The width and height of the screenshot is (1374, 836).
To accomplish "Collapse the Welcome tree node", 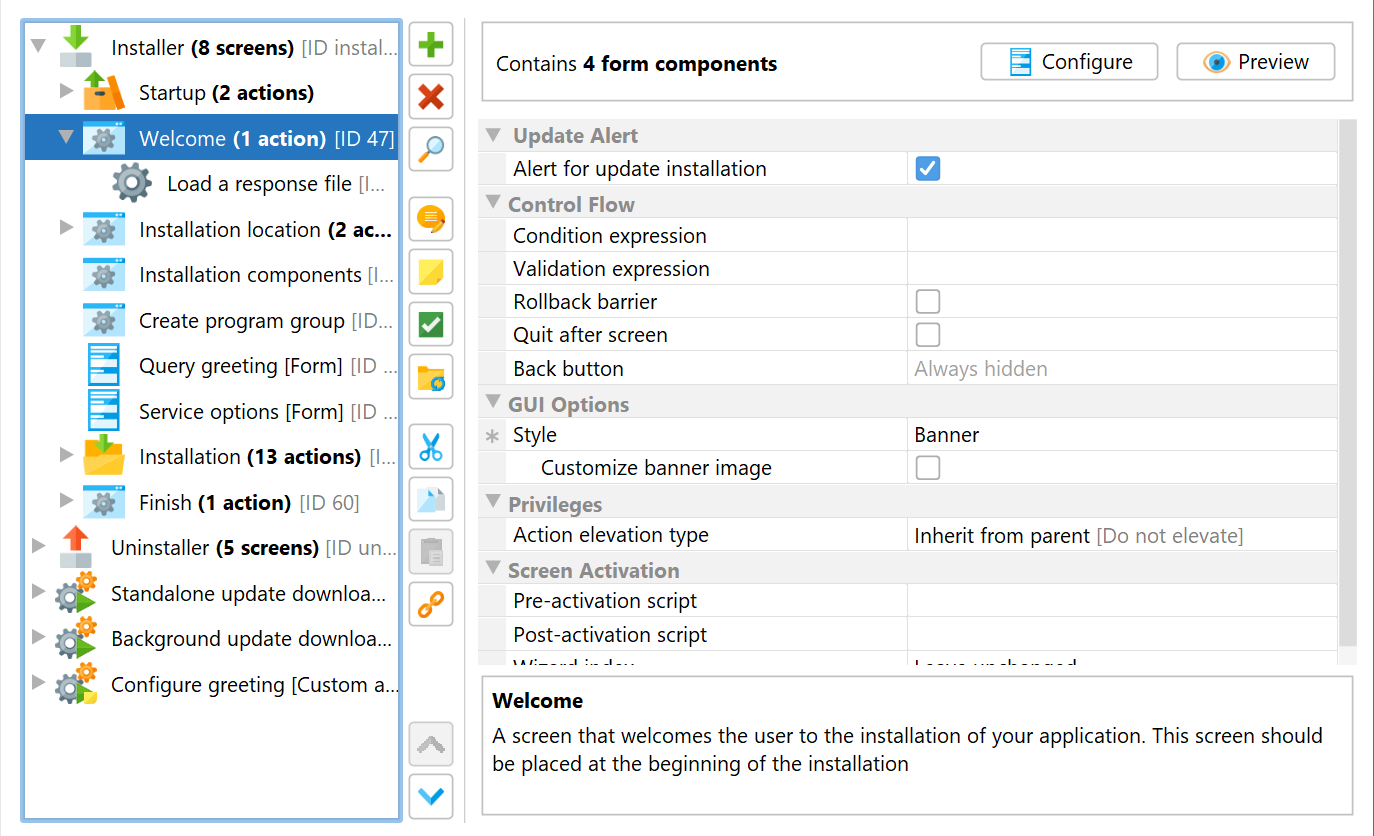I will tap(66, 136).
